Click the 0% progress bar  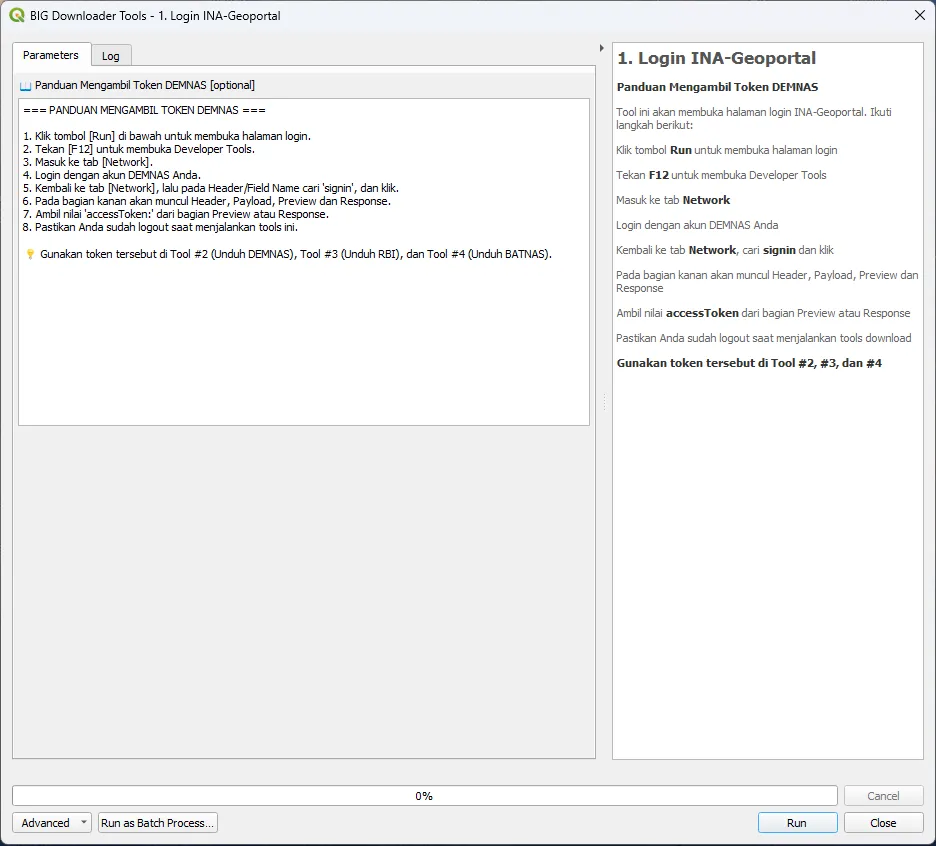pyautogui.click(x=424, y=796)
